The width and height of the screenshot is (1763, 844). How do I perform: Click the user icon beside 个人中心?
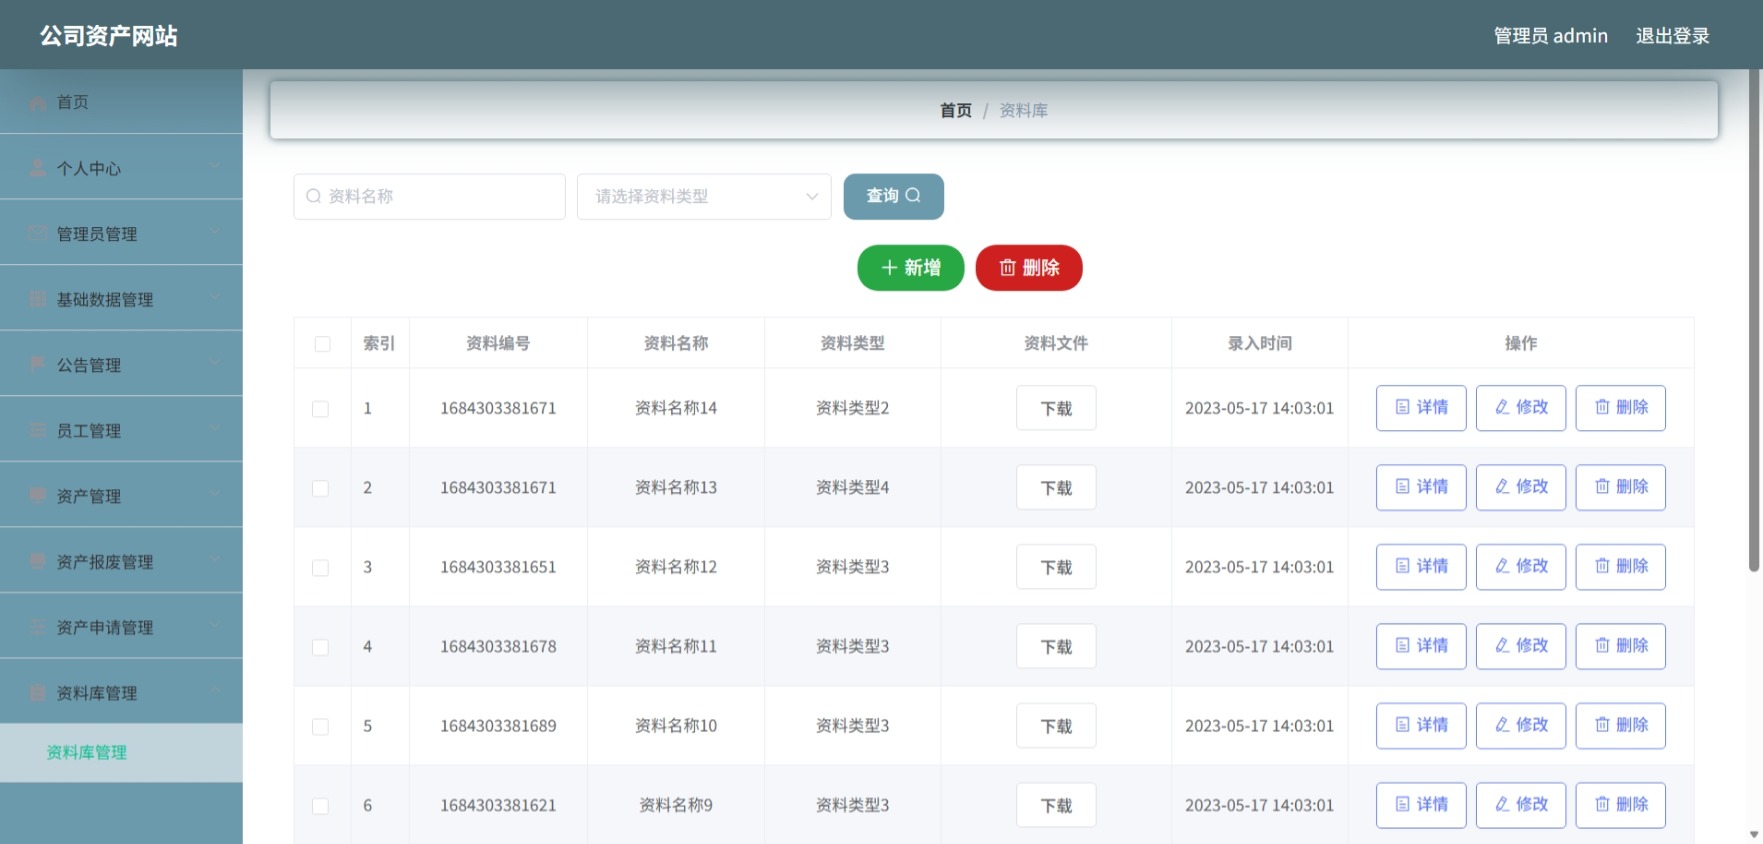37,168
